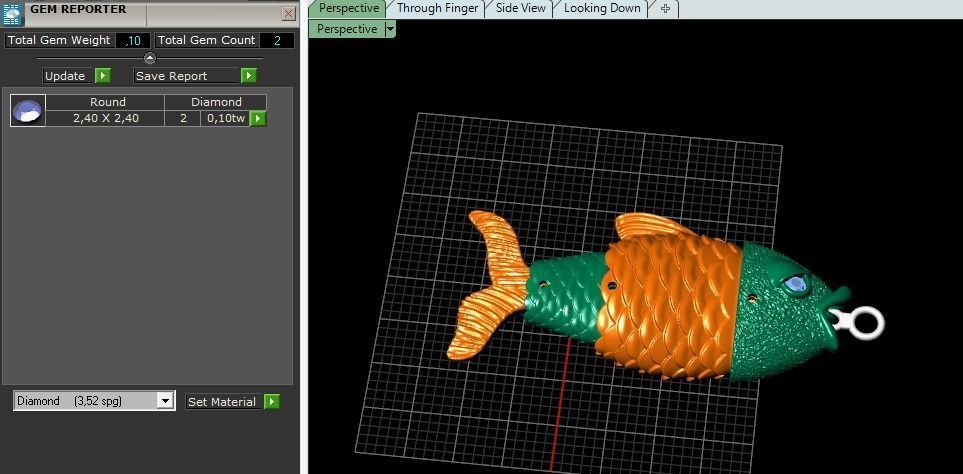The width and height of the screenshot is (963, 474).
Task: Select the white jump ring on the fish
Action: point(867,322)
